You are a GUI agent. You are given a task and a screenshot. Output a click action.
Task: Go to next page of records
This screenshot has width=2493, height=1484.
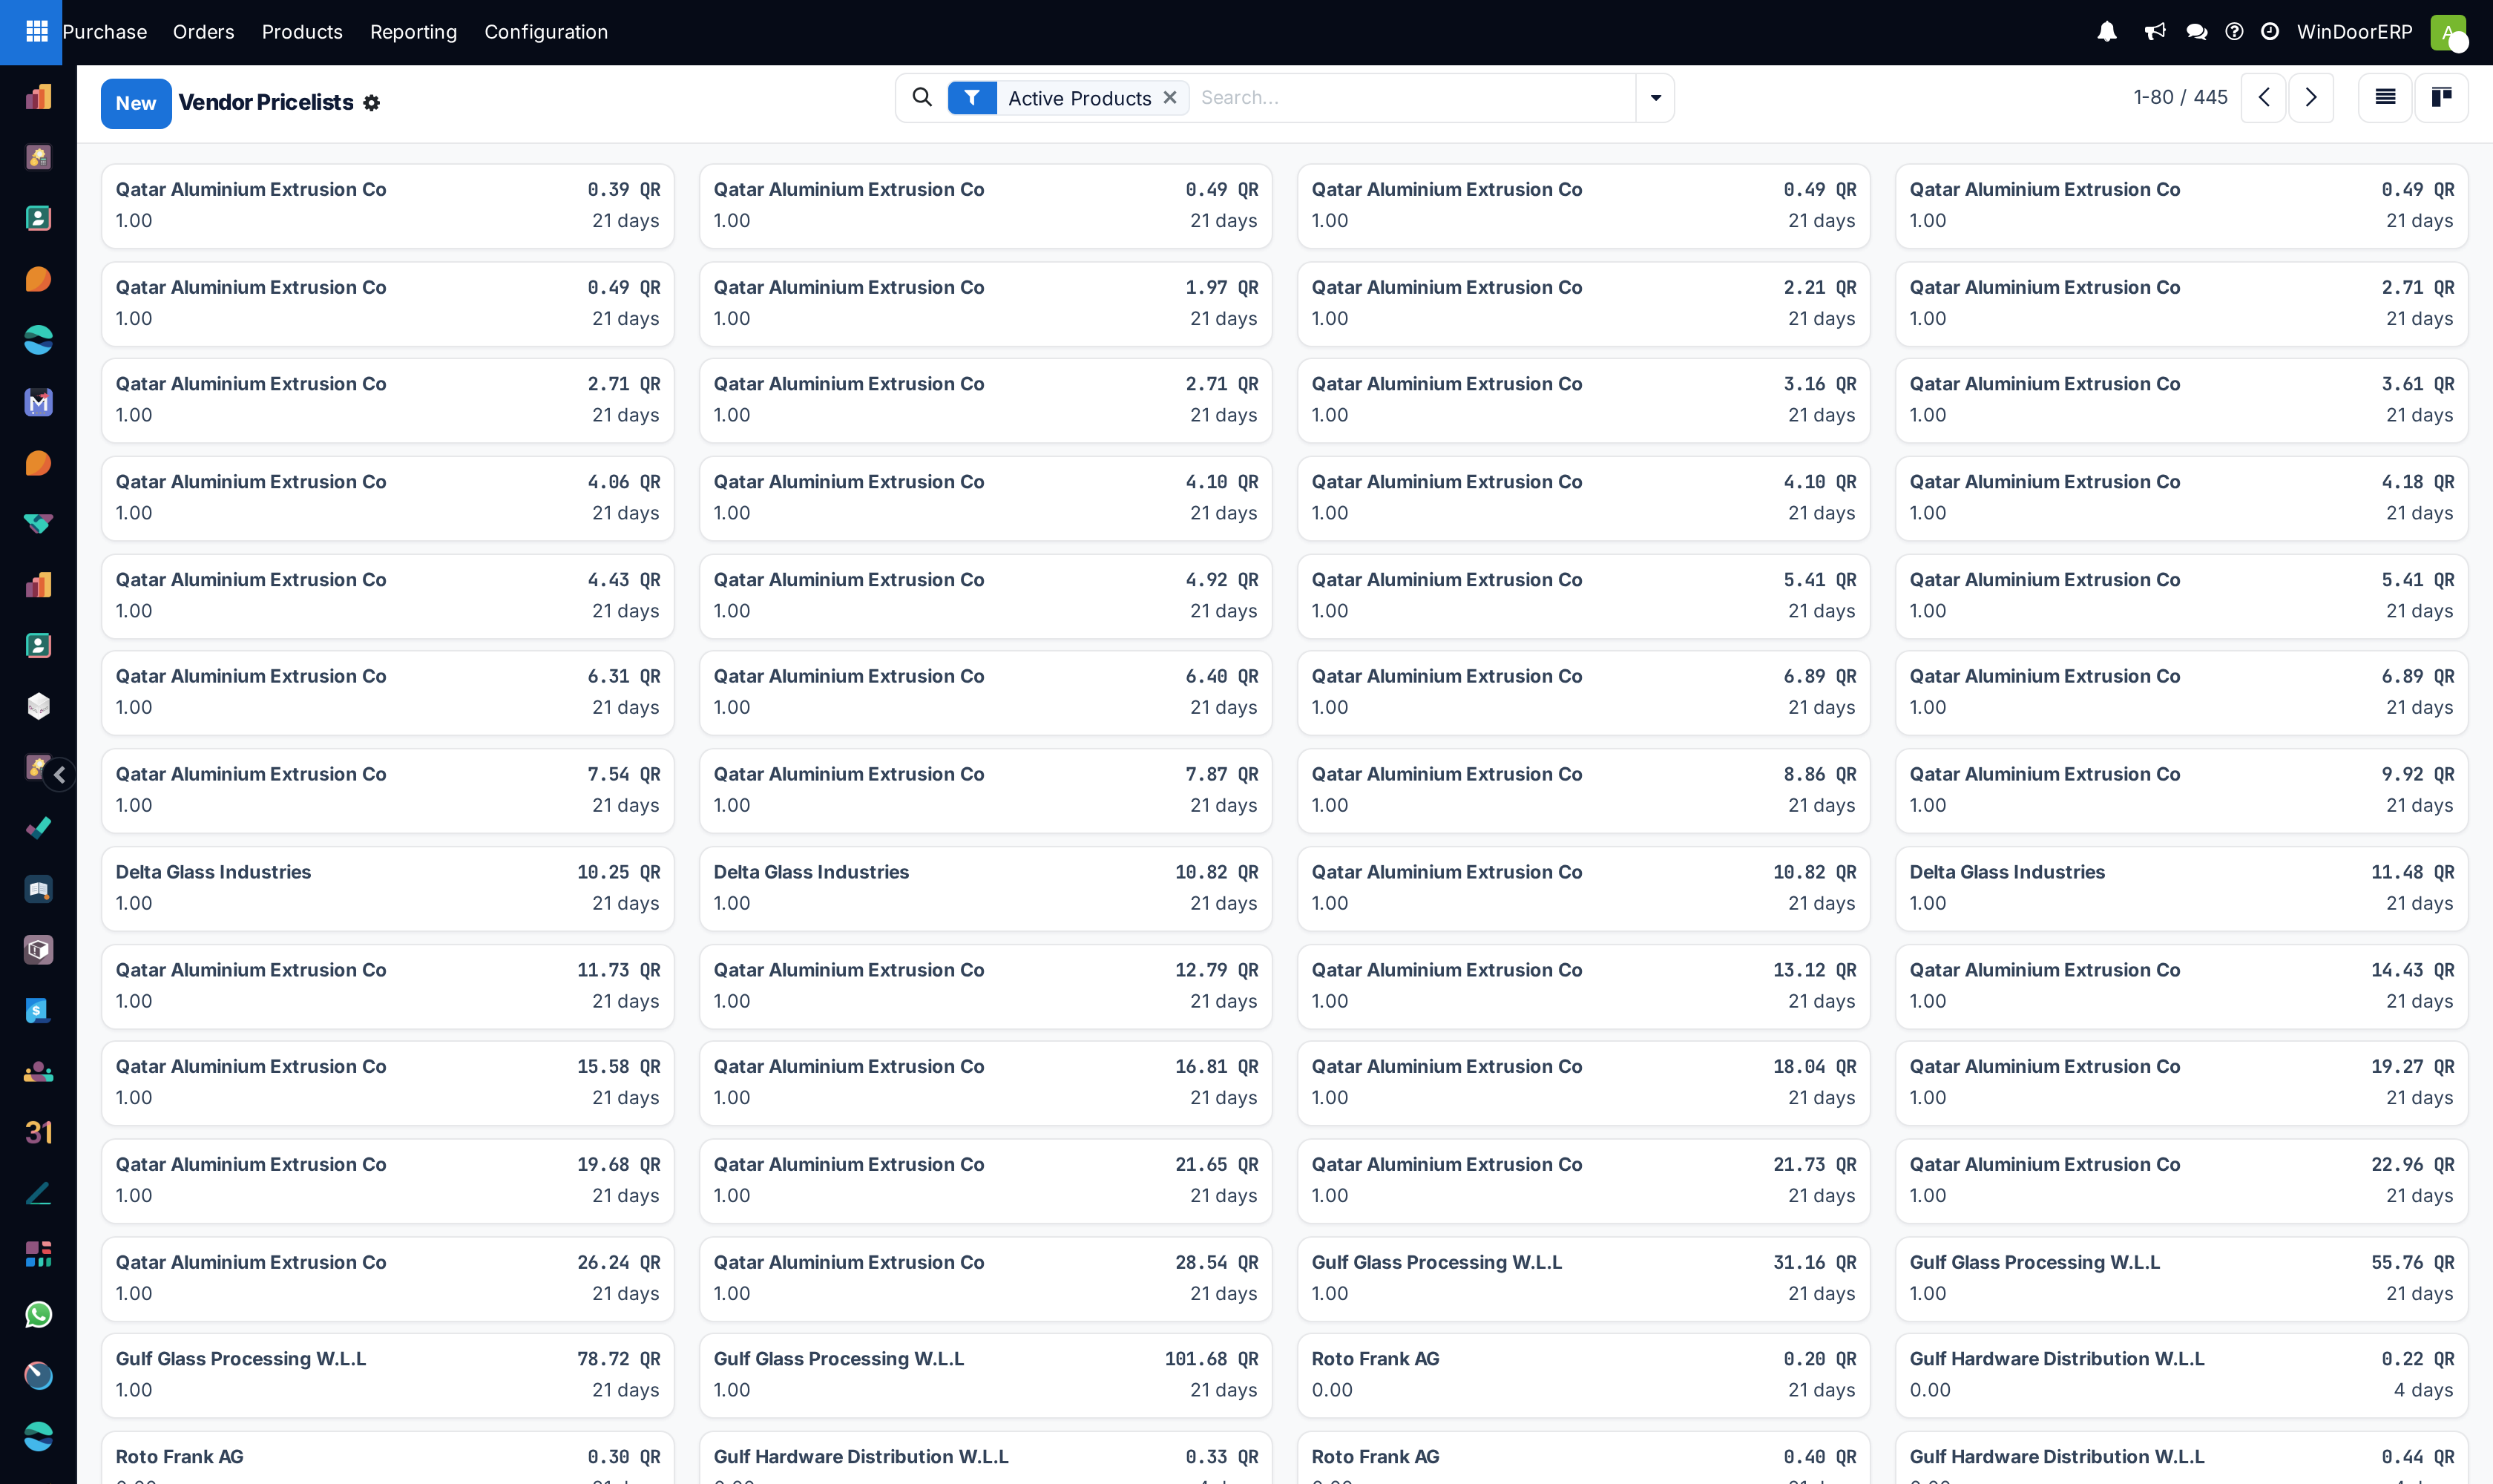point(2311,98)
